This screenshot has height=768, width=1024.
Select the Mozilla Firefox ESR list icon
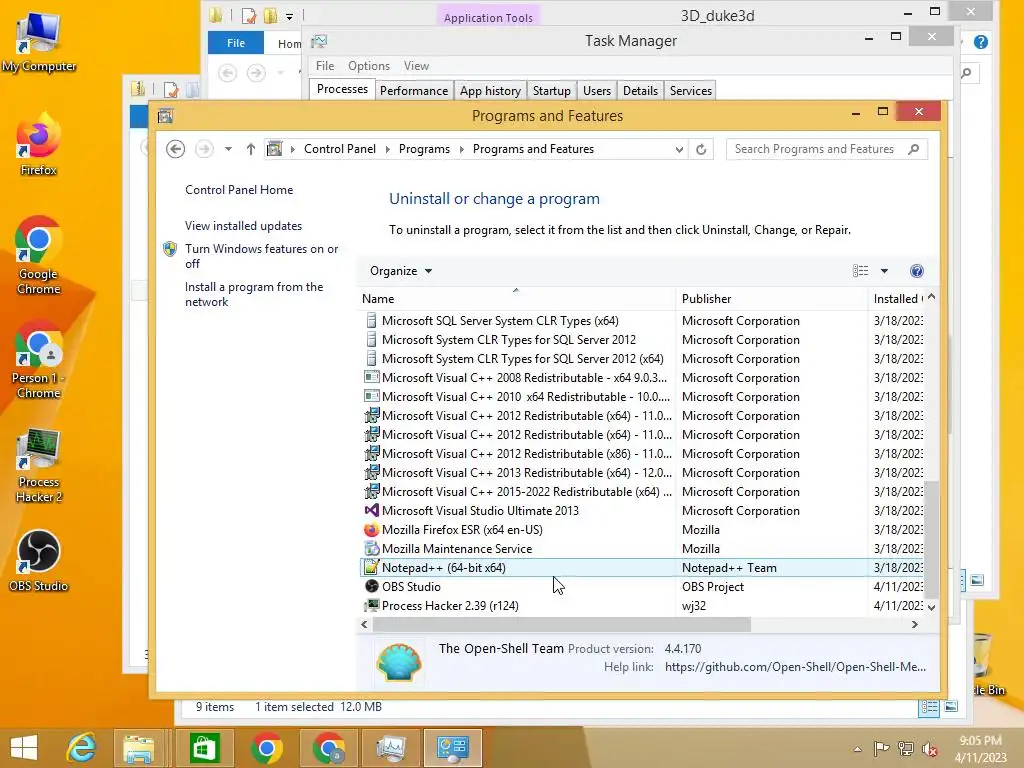point(372,530)
